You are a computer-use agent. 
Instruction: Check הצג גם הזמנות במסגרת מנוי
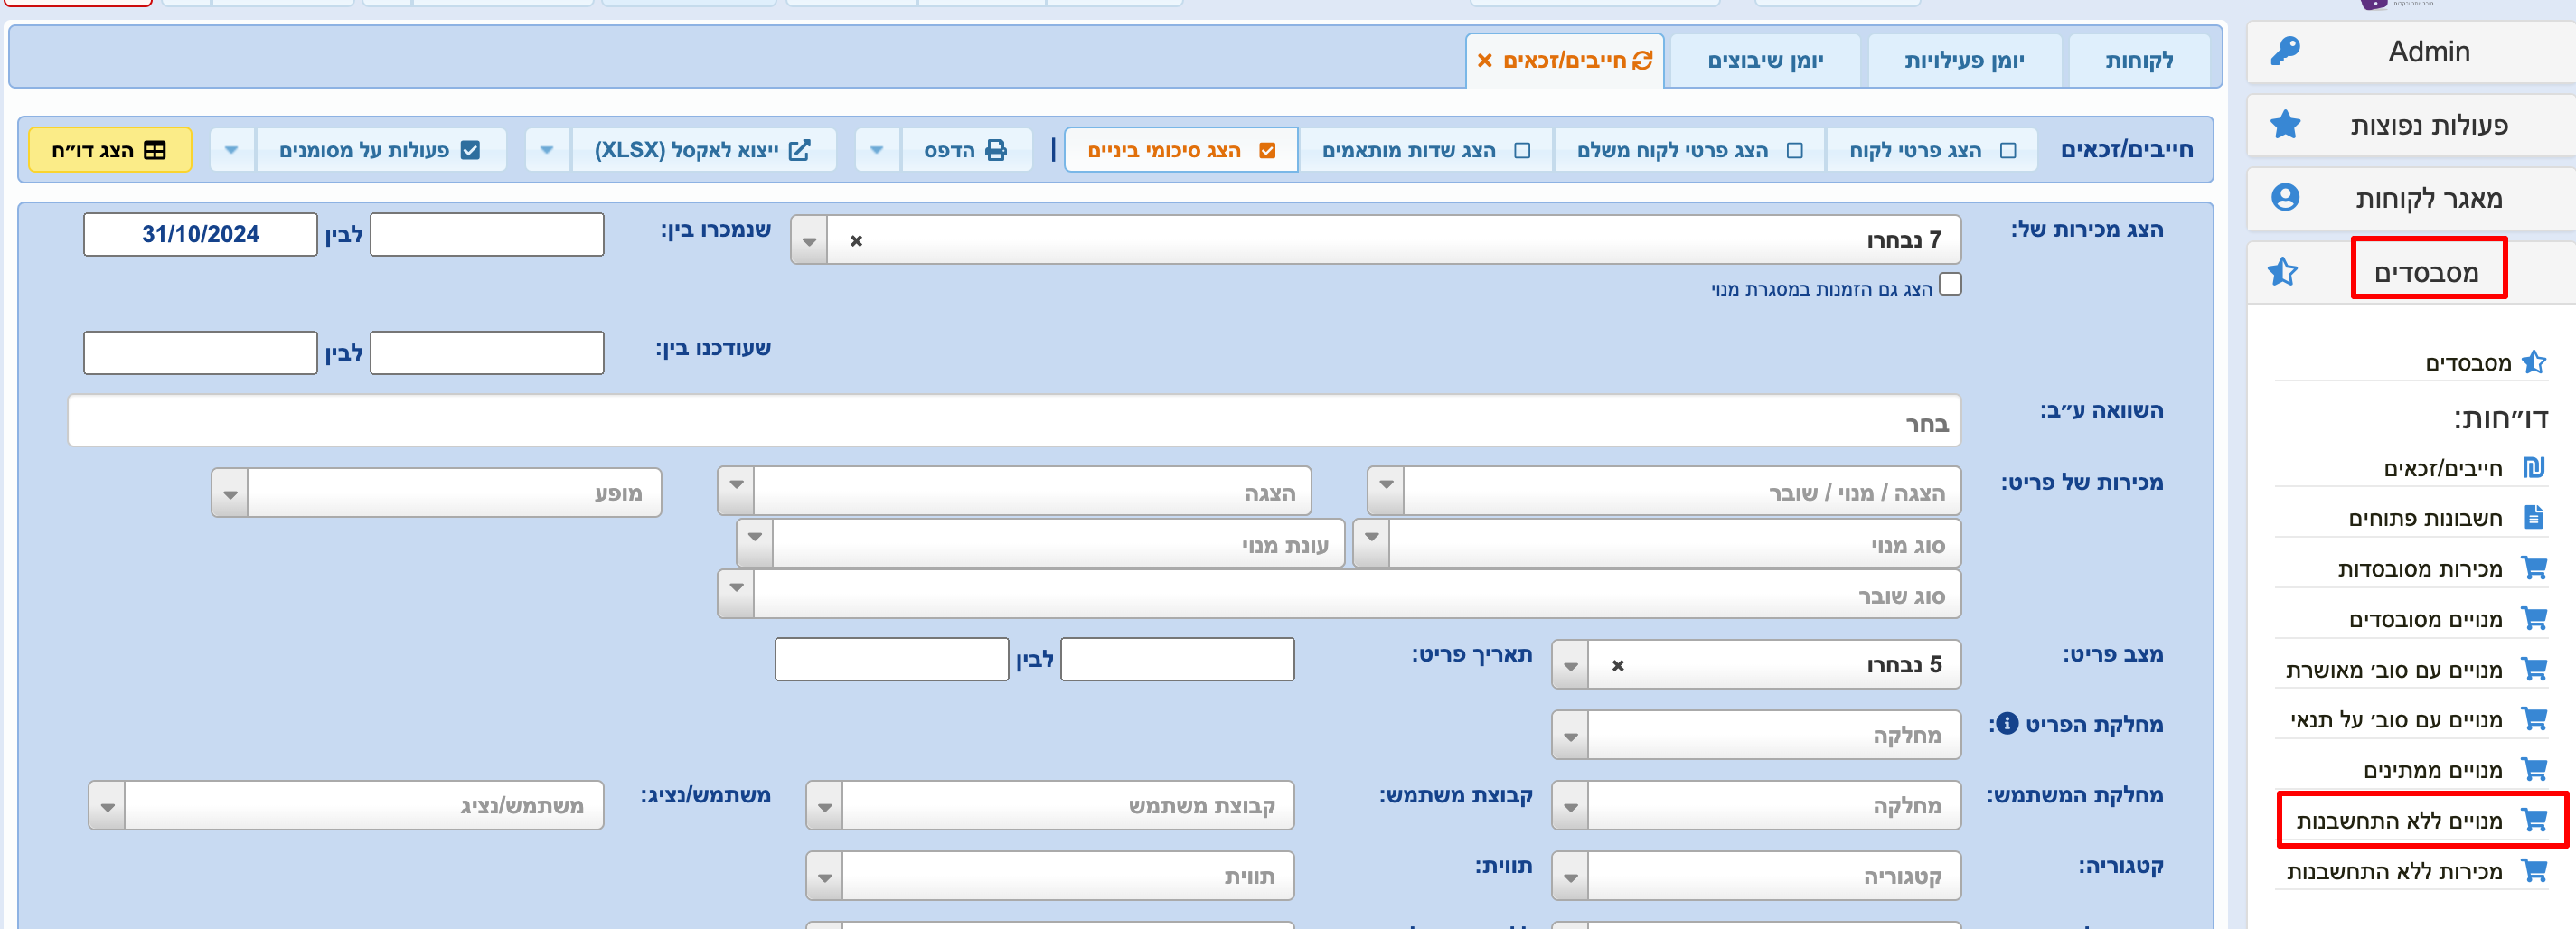pyautogui.click(x=1951, y=284)
